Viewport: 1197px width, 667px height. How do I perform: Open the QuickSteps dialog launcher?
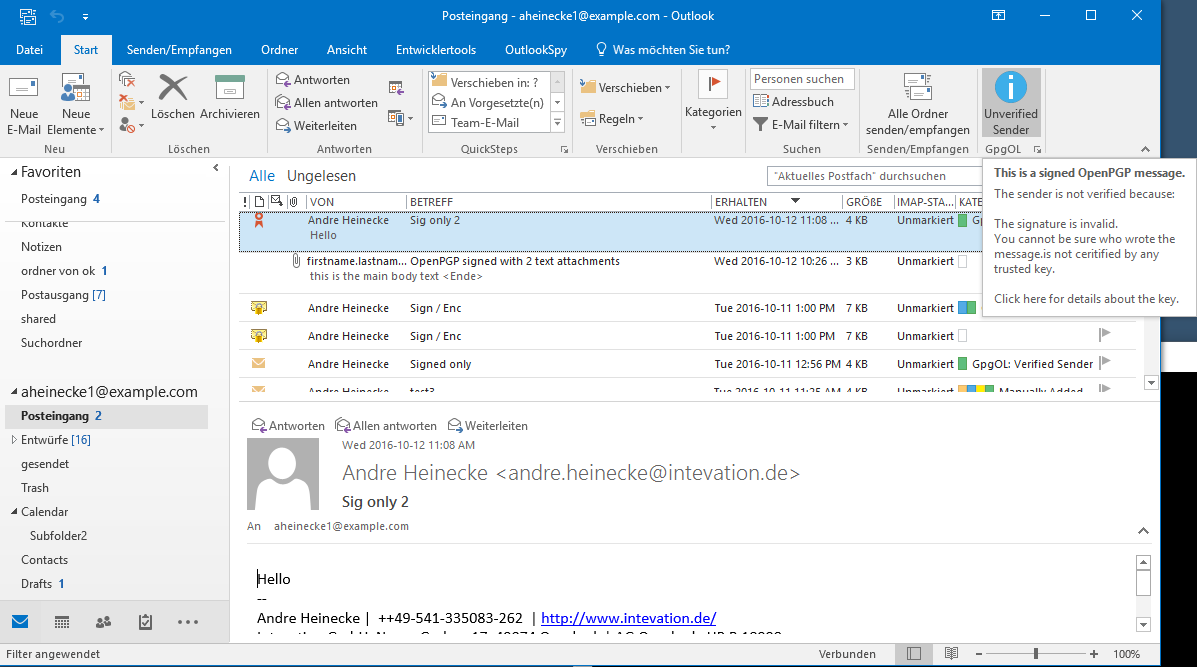[565, 150]
